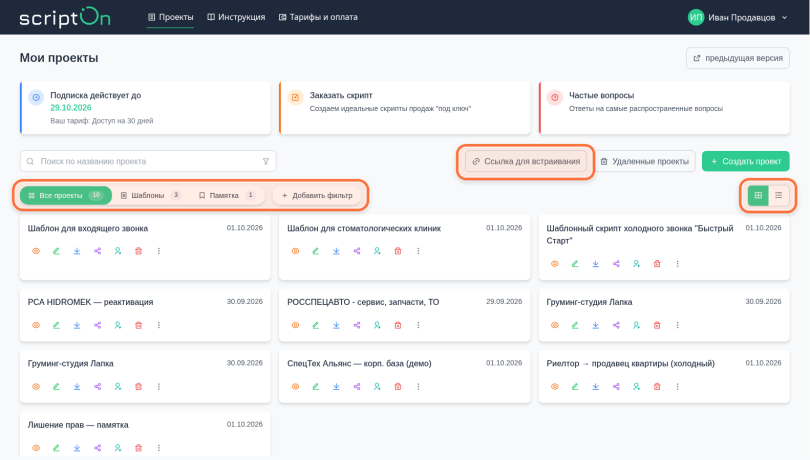Viewport: 810px width, 460px height.
Task: Add user to "Быстрый Старт" script
Action: [x=636, y=264]
